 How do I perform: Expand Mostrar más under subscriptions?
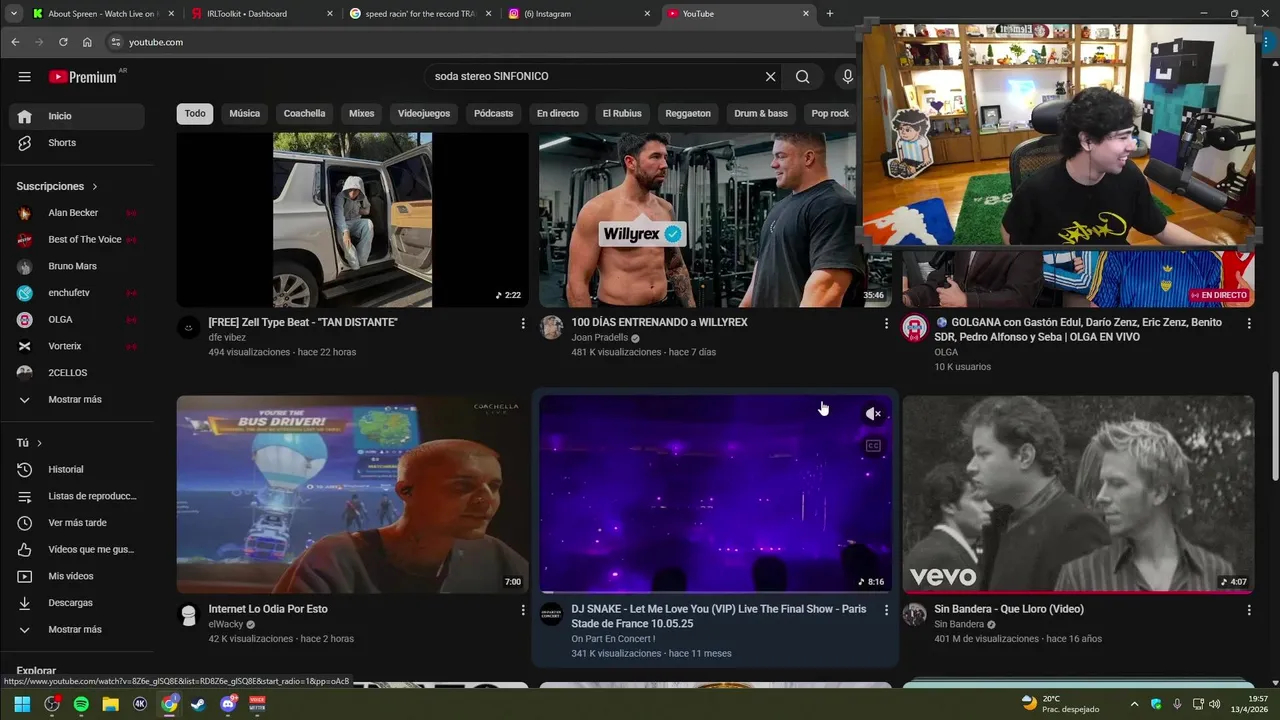(76, 400)
